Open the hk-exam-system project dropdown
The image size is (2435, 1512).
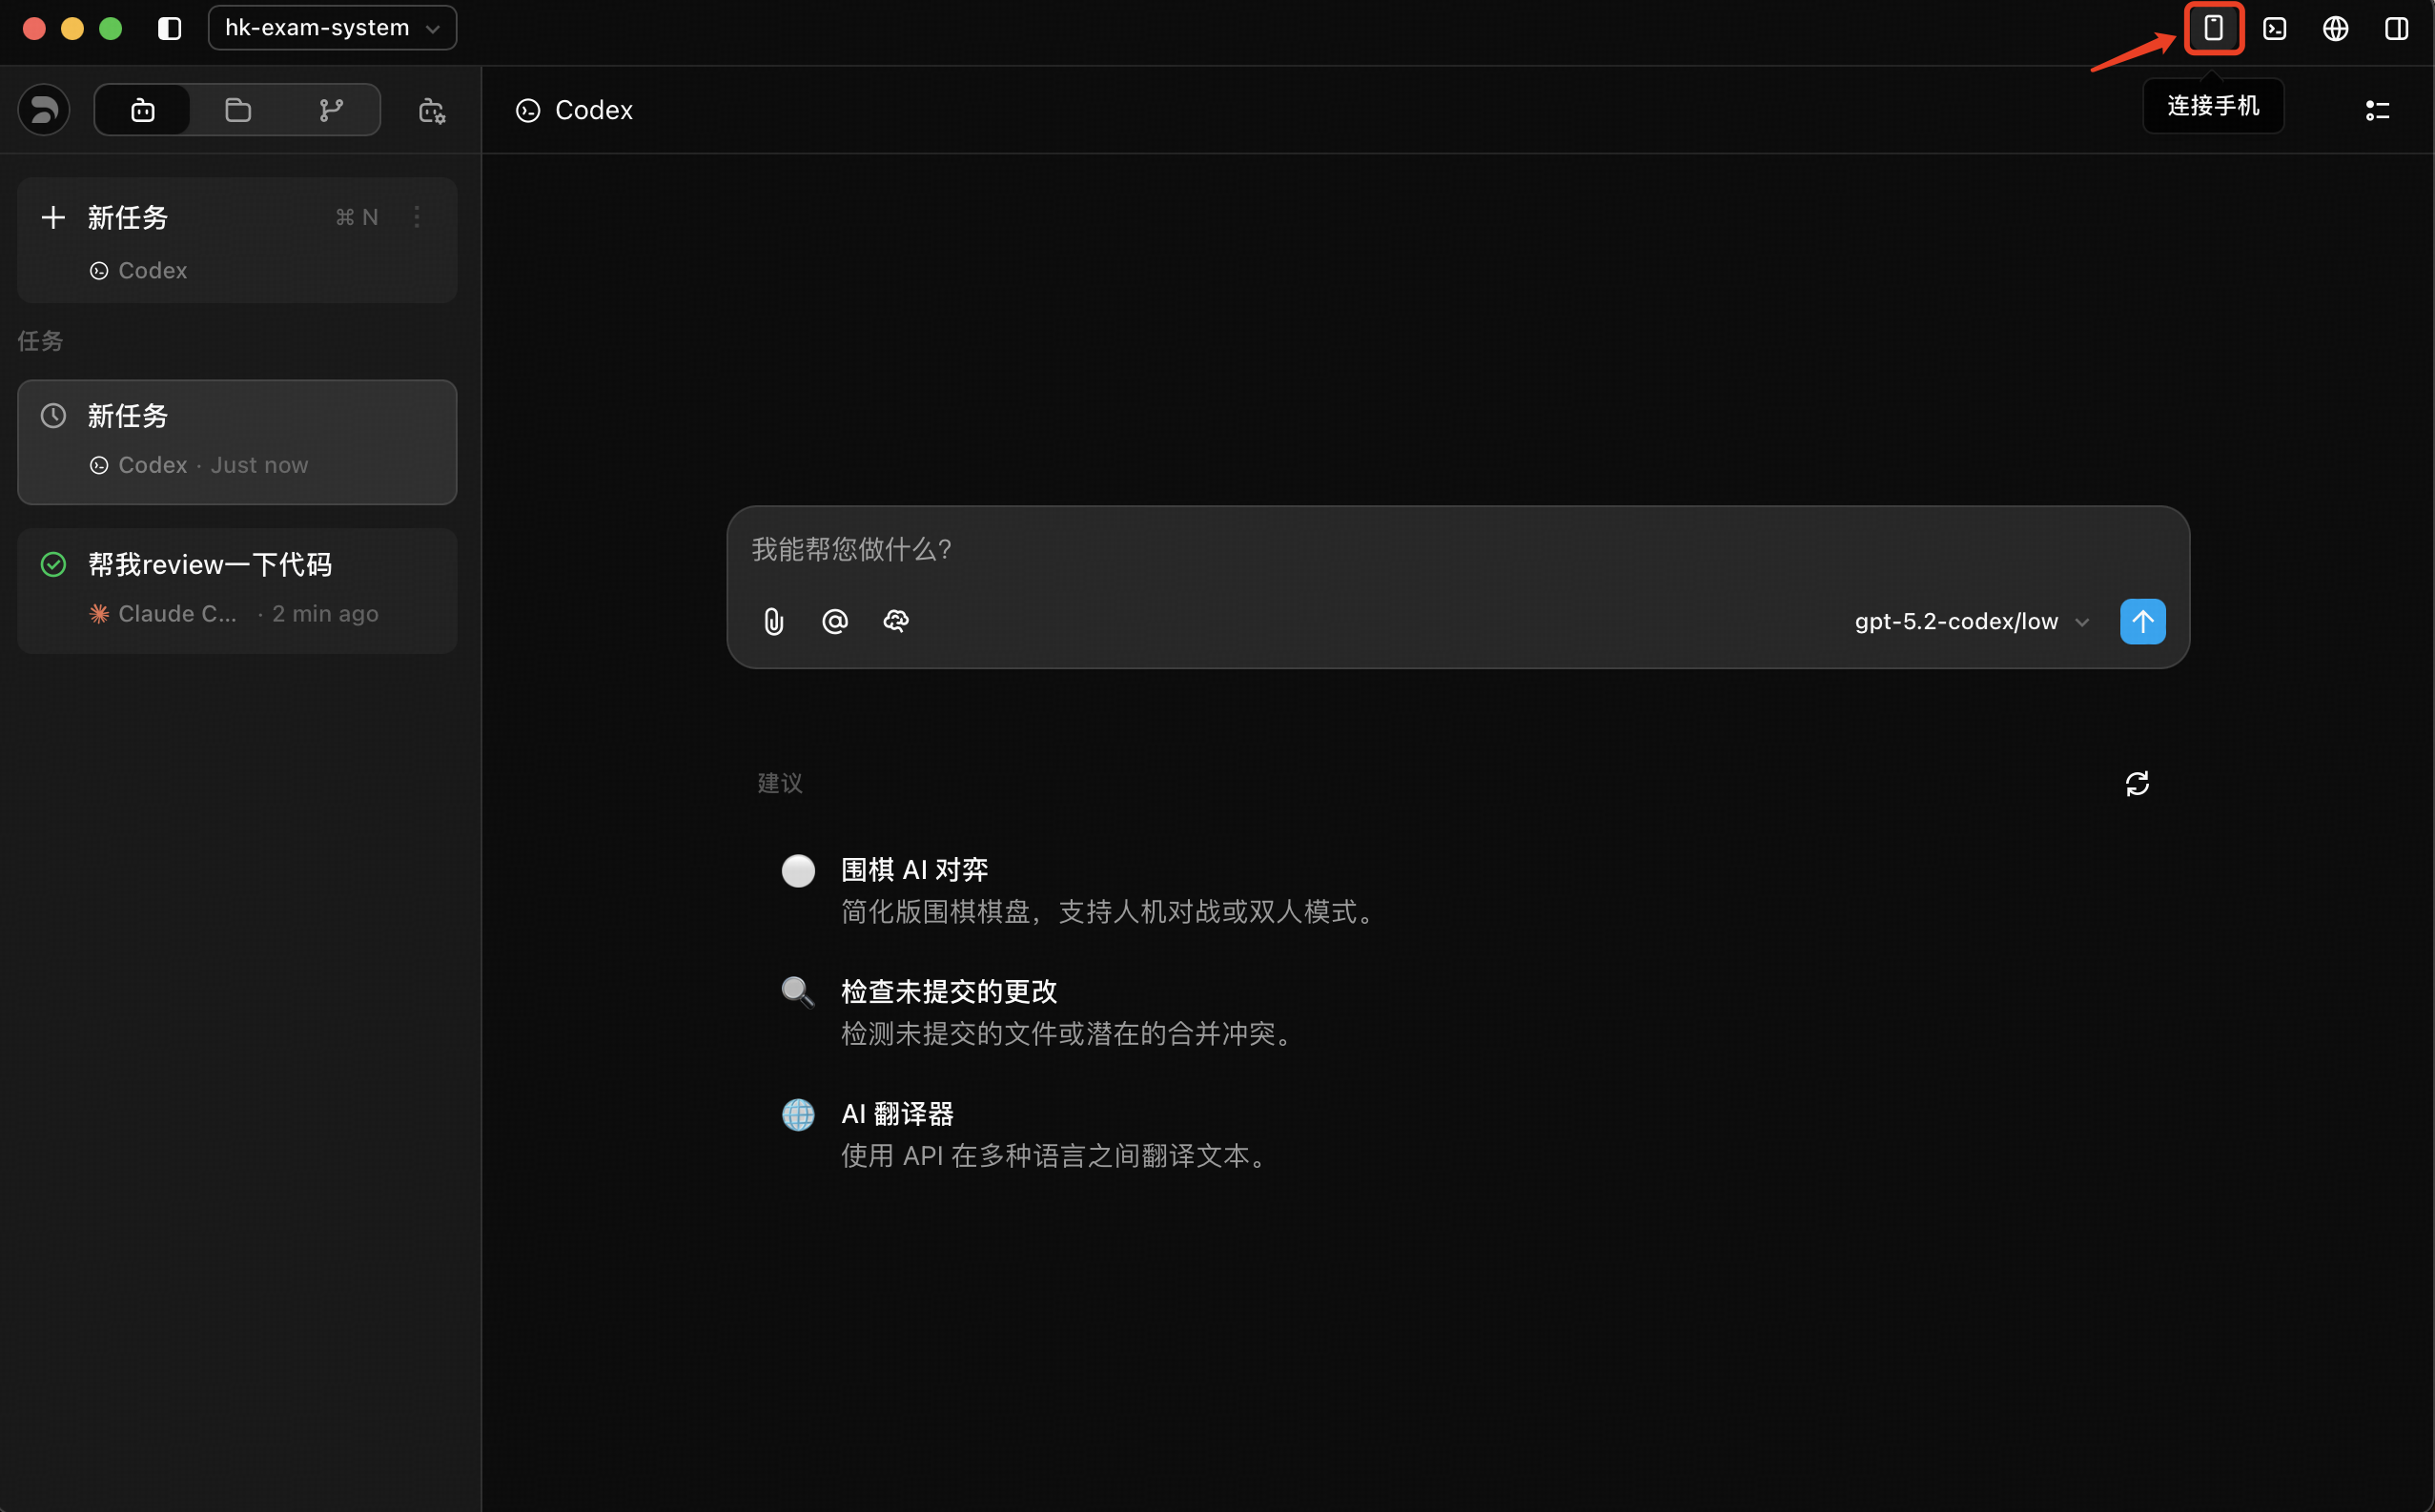pyautogui.click(x=332, y=28)
